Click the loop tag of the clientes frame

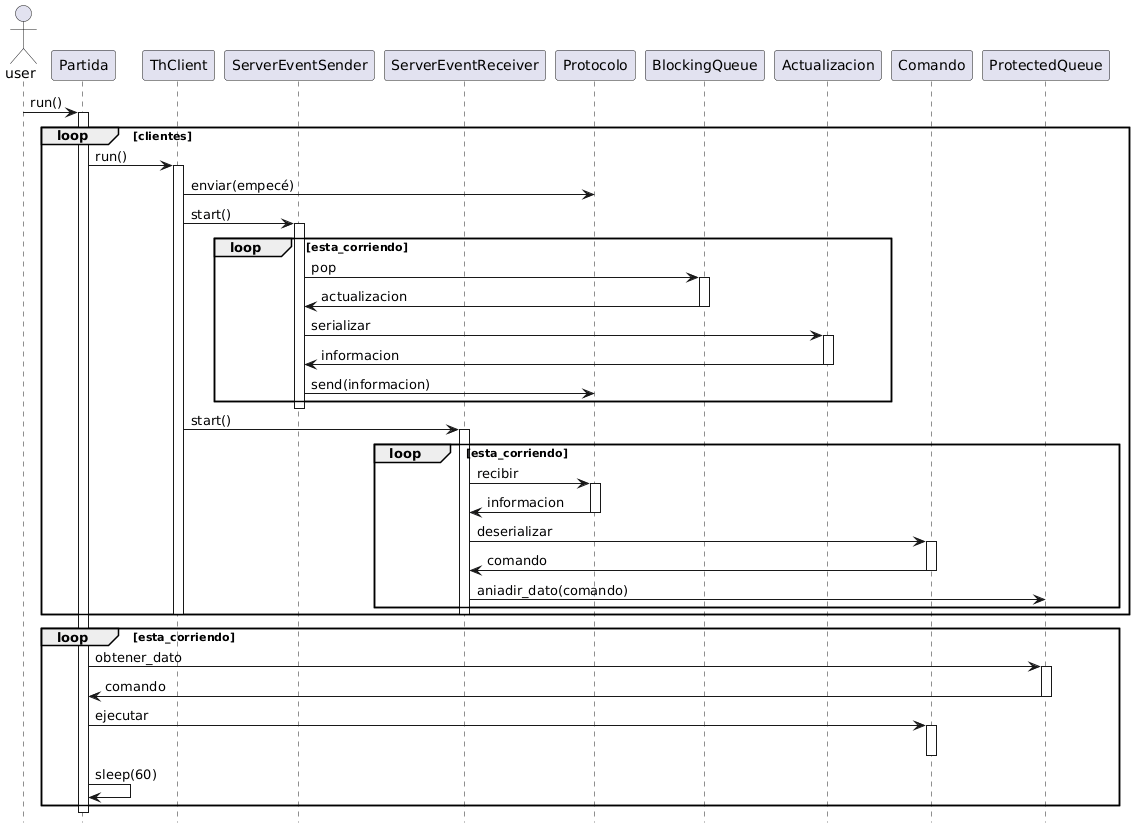(x=72, y=135)
